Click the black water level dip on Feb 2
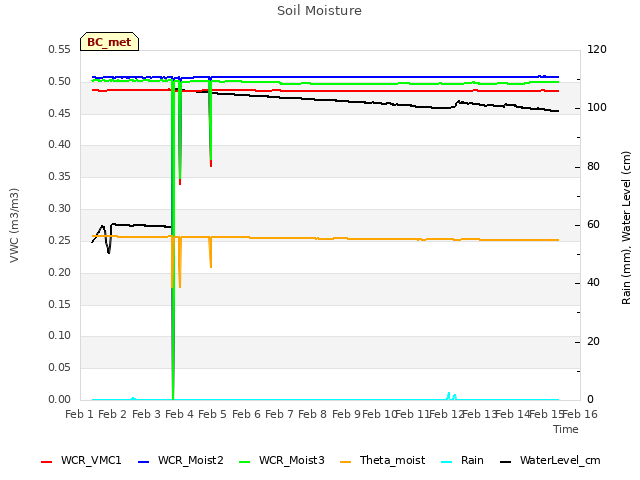The width and height of the screenshot is (640, 480). [109, 251]
